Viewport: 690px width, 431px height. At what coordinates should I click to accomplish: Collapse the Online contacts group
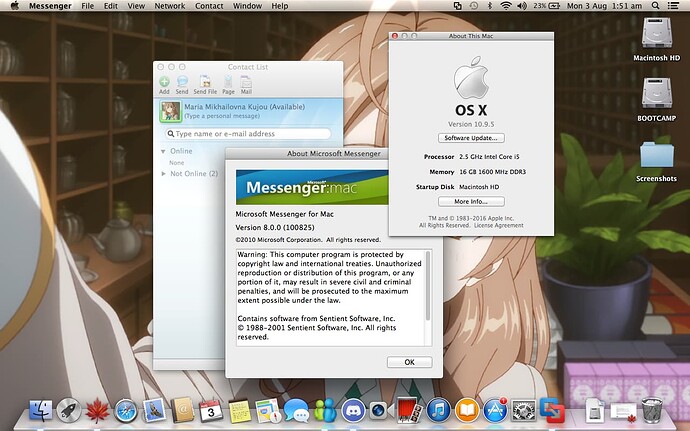click(x=163, y=151)
